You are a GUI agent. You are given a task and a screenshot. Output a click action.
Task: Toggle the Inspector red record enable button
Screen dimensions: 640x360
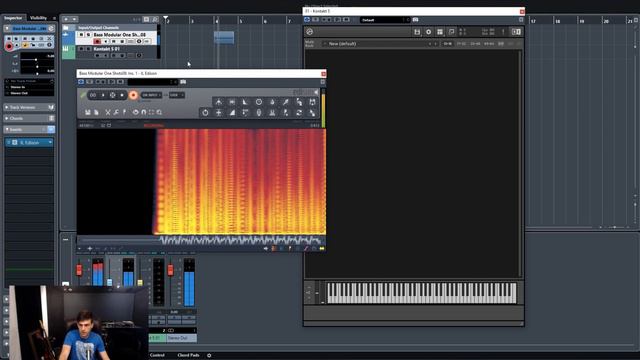(x=9, y=46)
